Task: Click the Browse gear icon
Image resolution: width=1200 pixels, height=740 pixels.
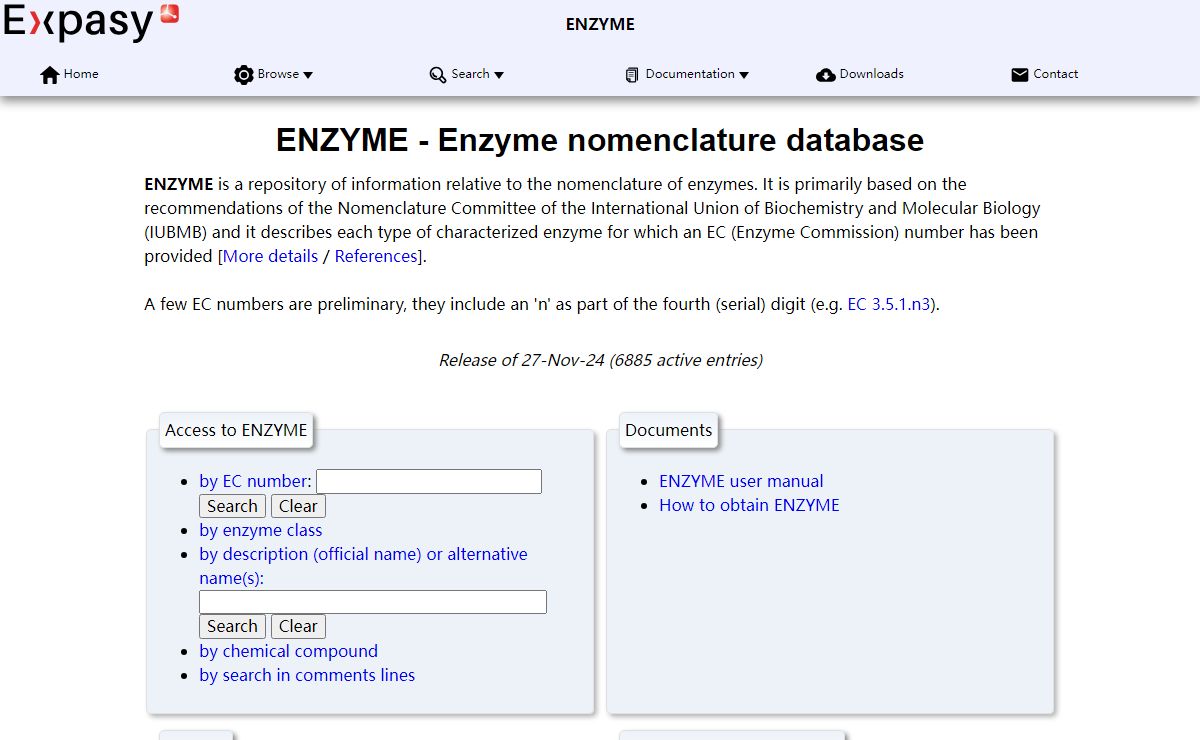Action: click(244, 75)
